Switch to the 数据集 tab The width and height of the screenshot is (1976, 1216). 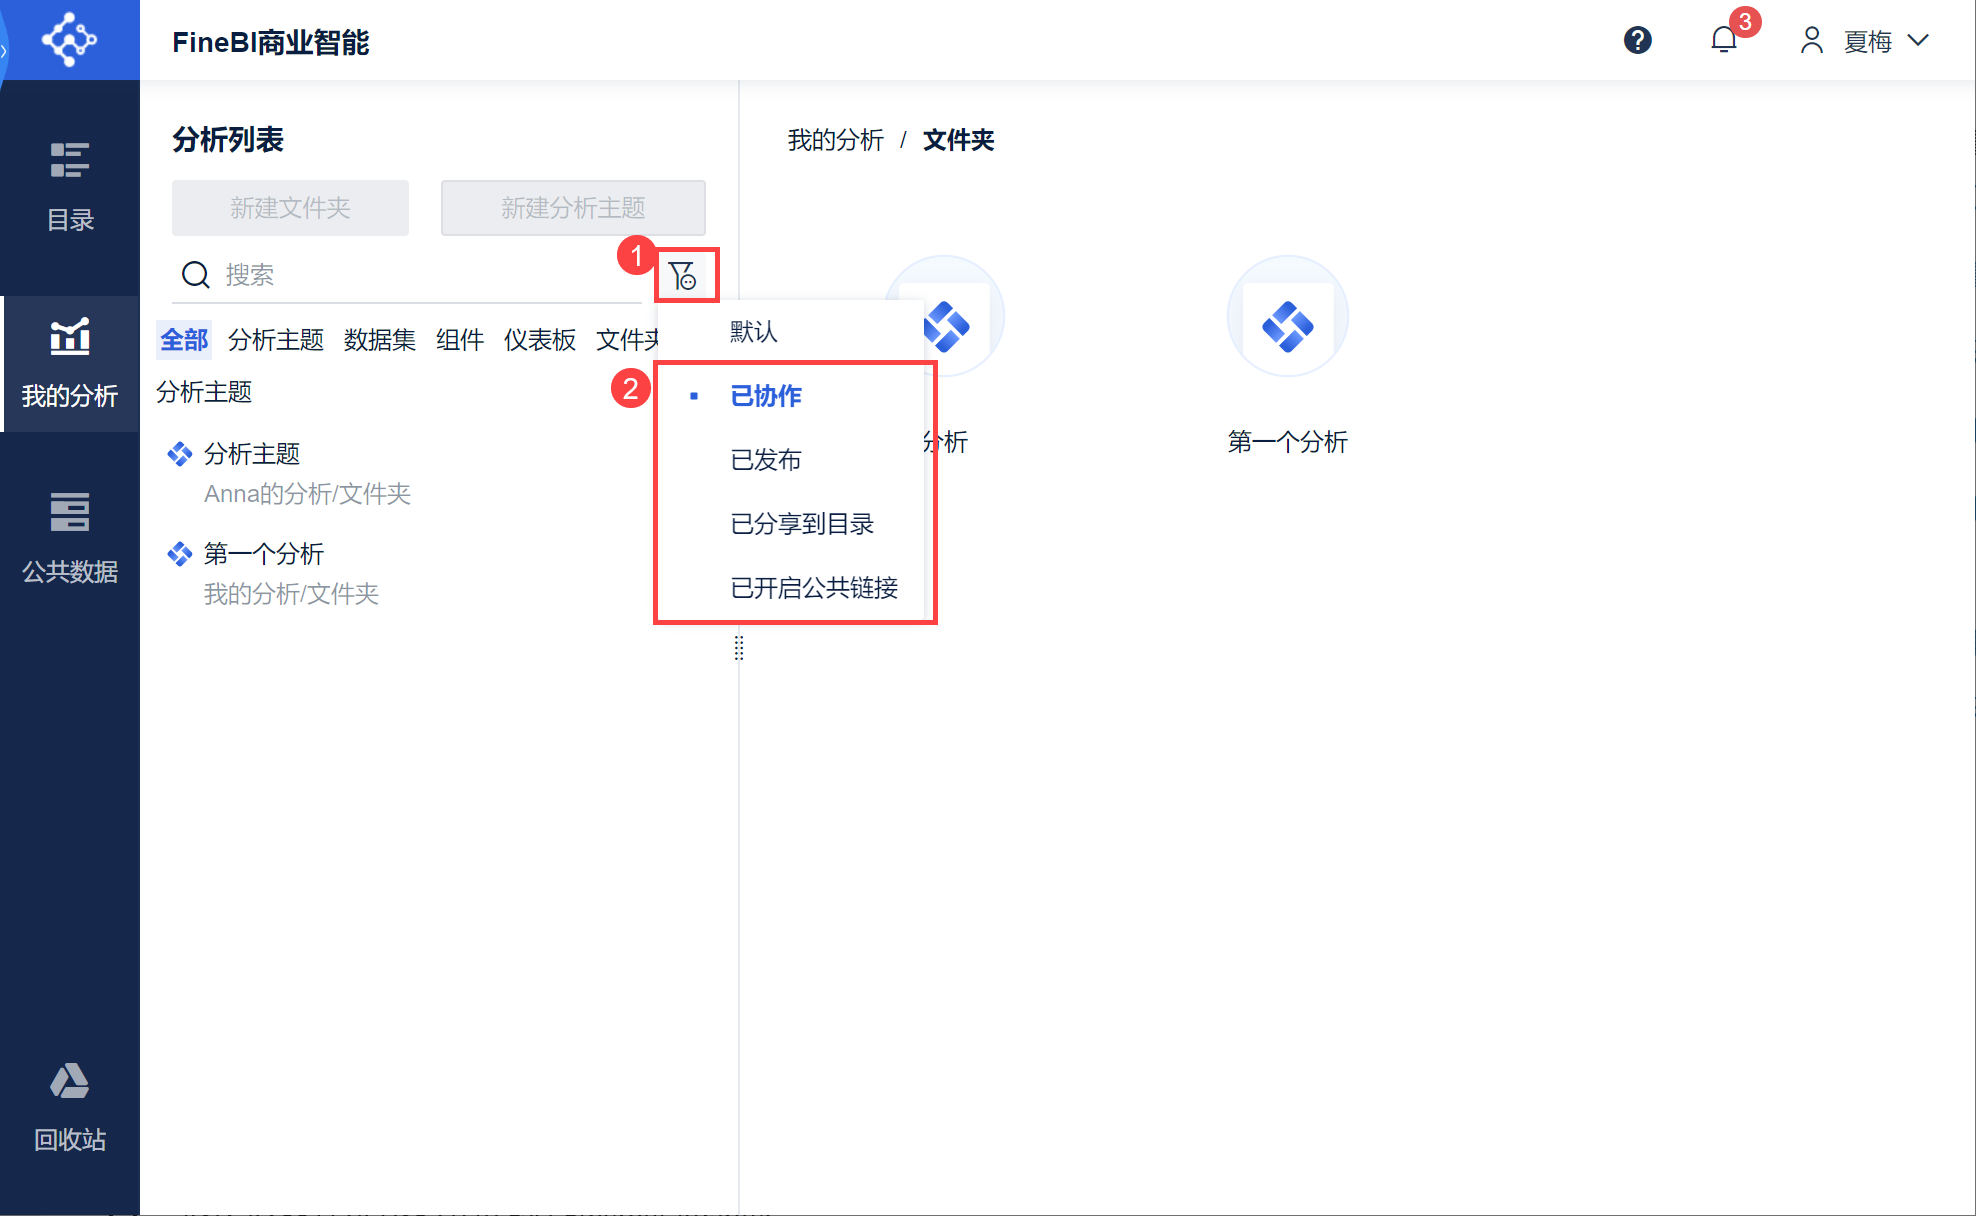(379, 340)
